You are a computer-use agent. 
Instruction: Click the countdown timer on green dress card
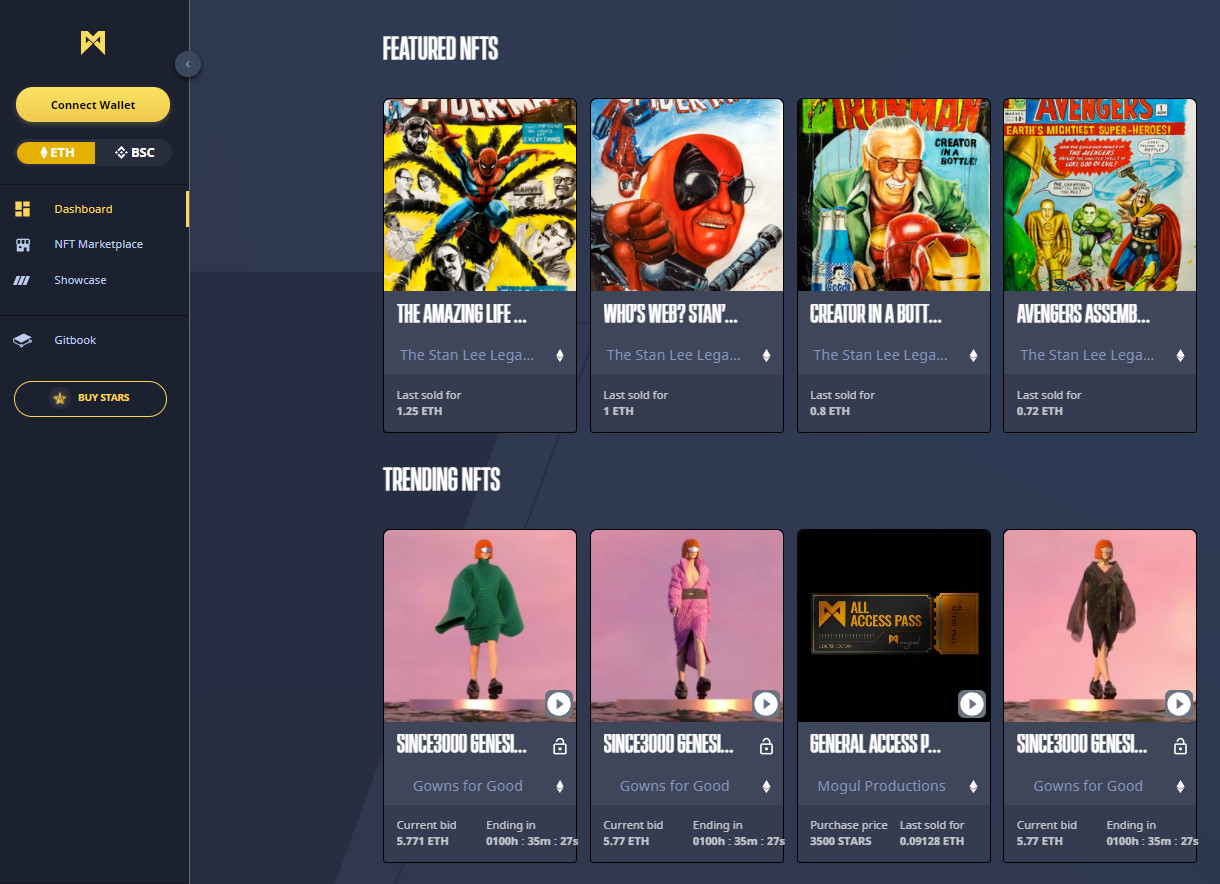click(533, 841)
